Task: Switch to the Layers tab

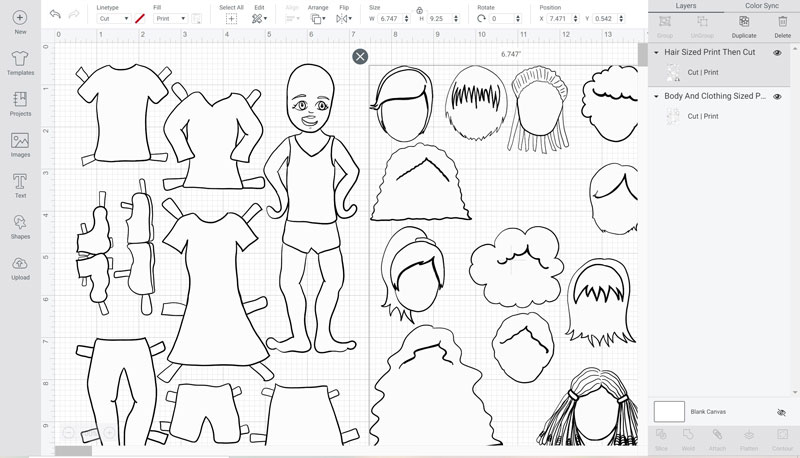Action: pos(686,6)
